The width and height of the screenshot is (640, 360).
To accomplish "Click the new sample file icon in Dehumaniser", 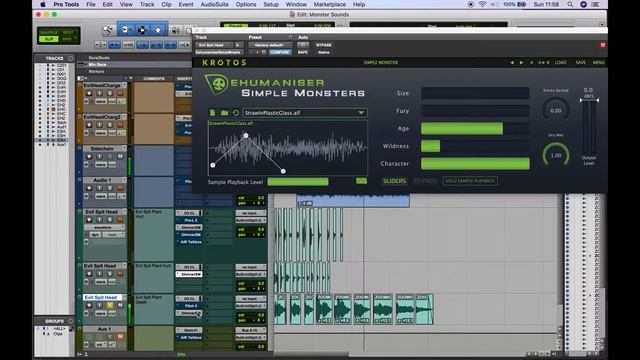I will pos(212,113).
